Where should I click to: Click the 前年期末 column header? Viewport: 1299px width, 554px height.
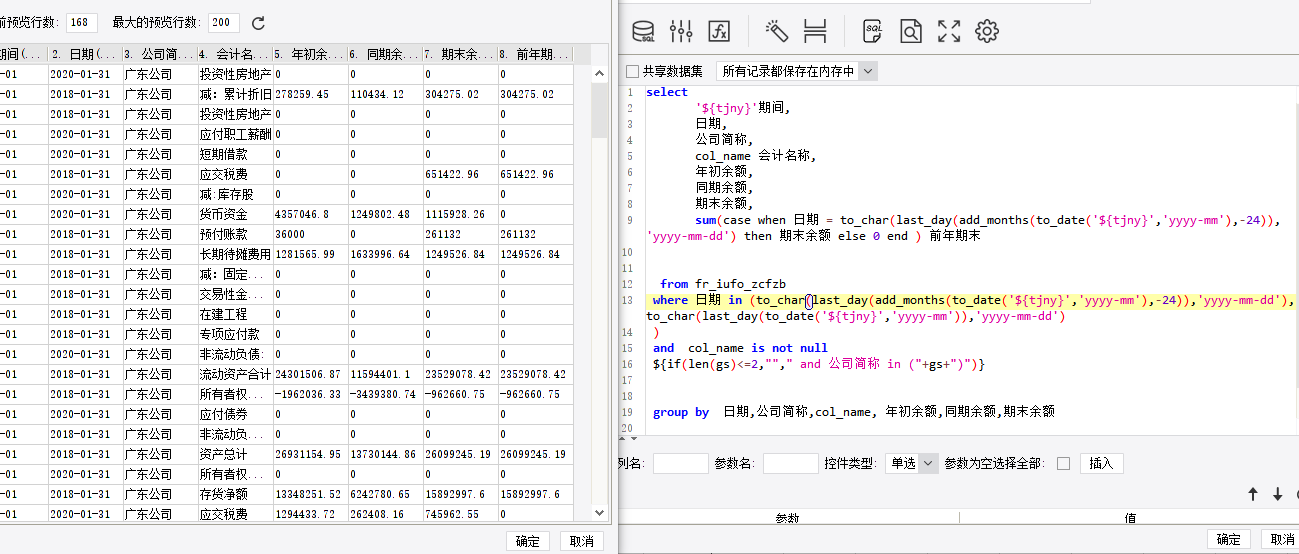[534, 54]
